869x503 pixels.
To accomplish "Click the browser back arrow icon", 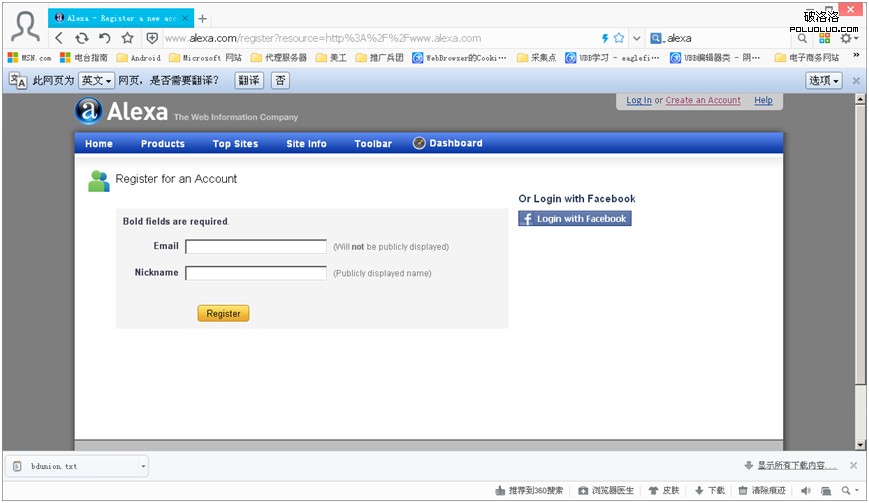I will coord(59,38).
